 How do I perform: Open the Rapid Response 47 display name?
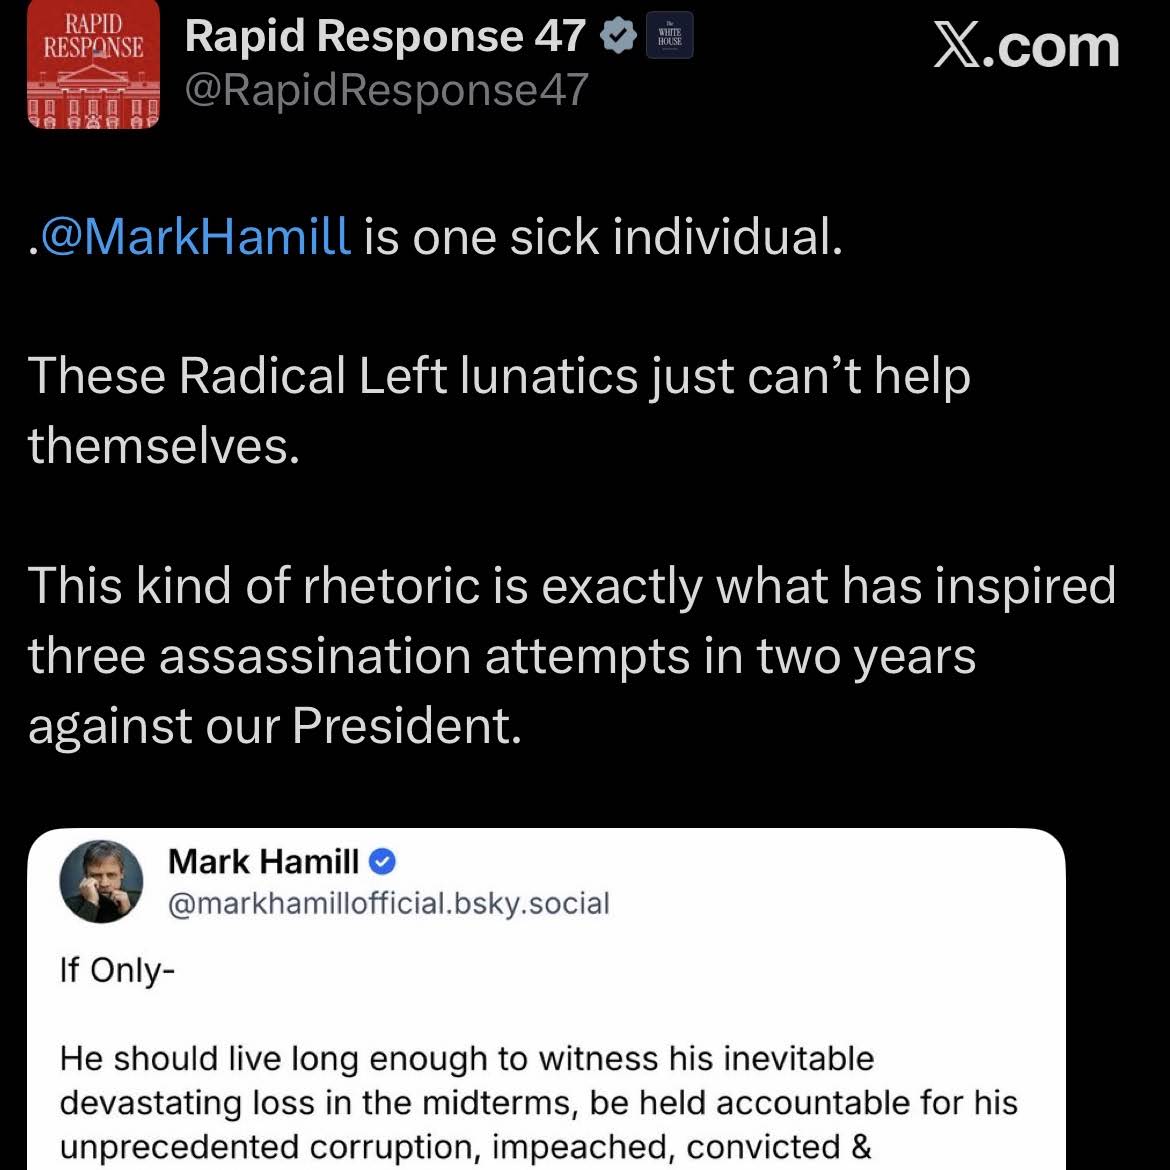click(385, 36)
